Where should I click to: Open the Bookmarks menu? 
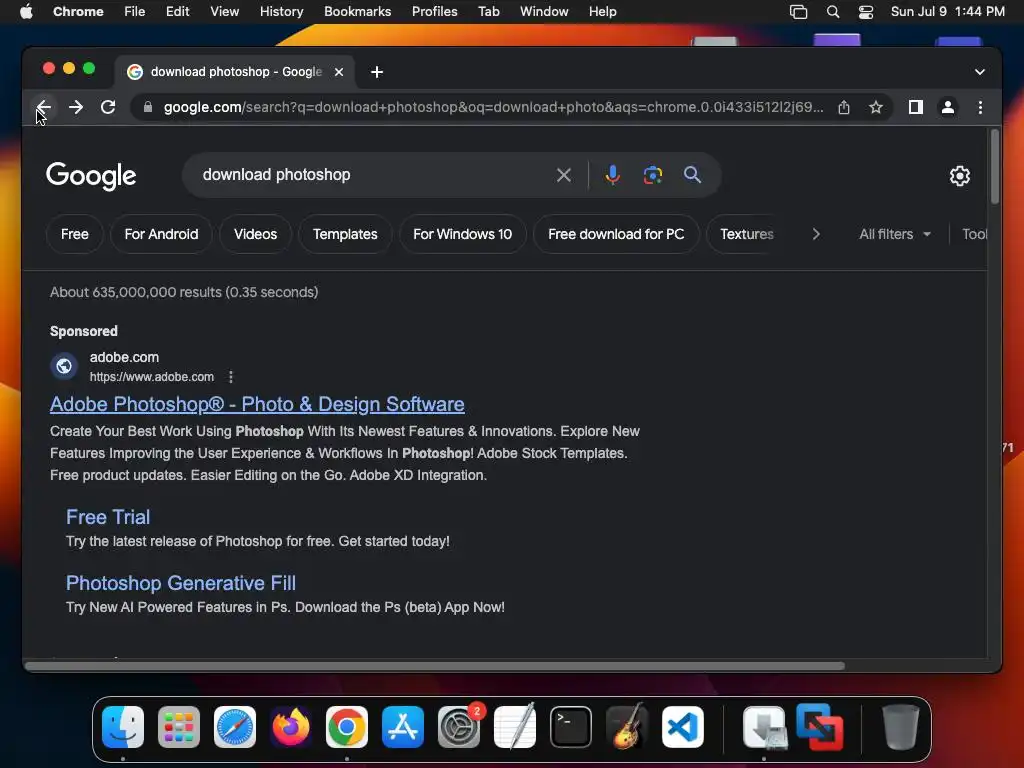point(357,12)
